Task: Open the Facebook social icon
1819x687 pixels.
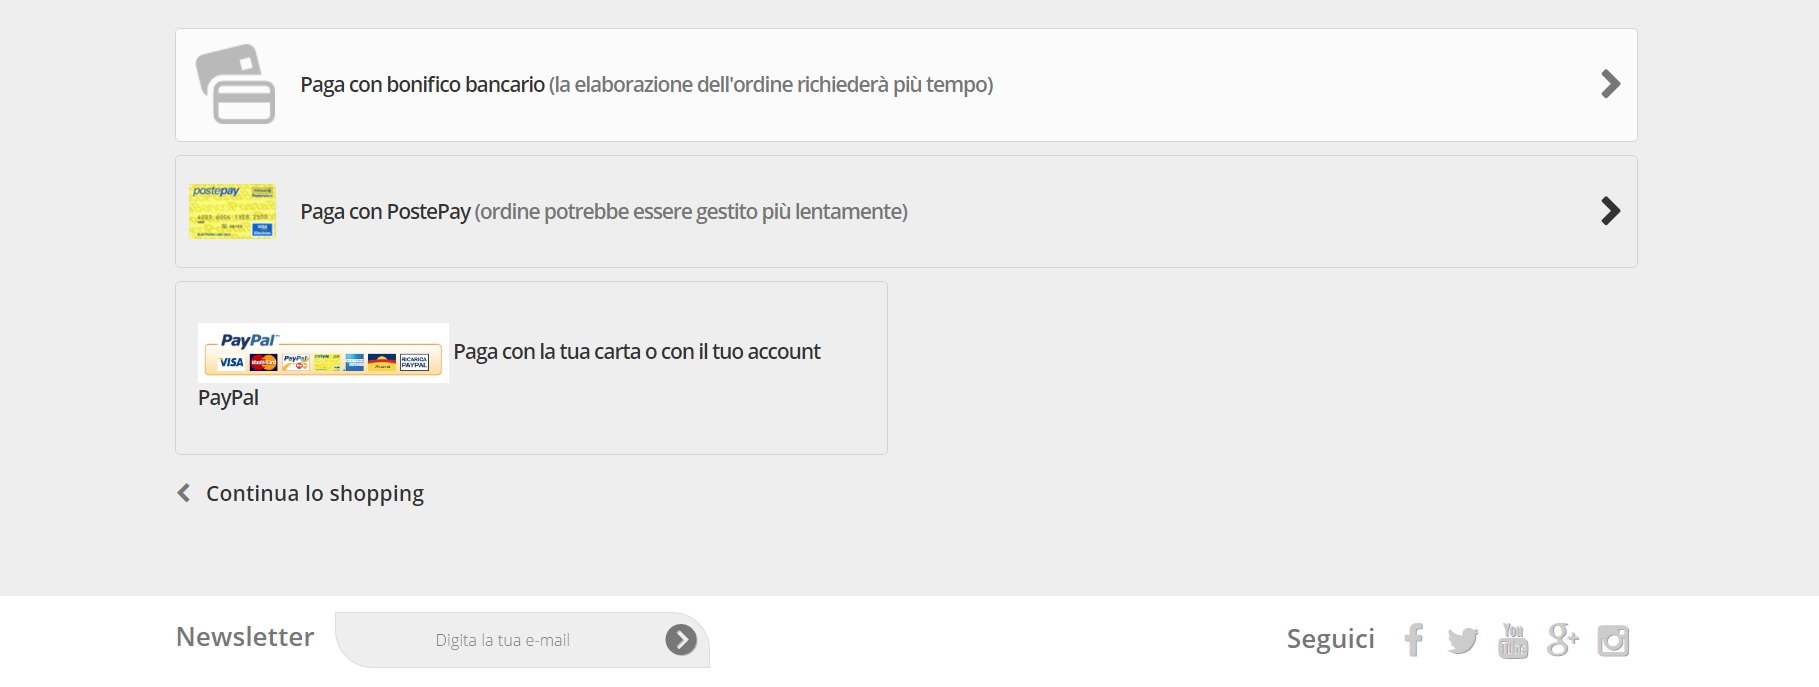Action: click(x=1413, y=640)
